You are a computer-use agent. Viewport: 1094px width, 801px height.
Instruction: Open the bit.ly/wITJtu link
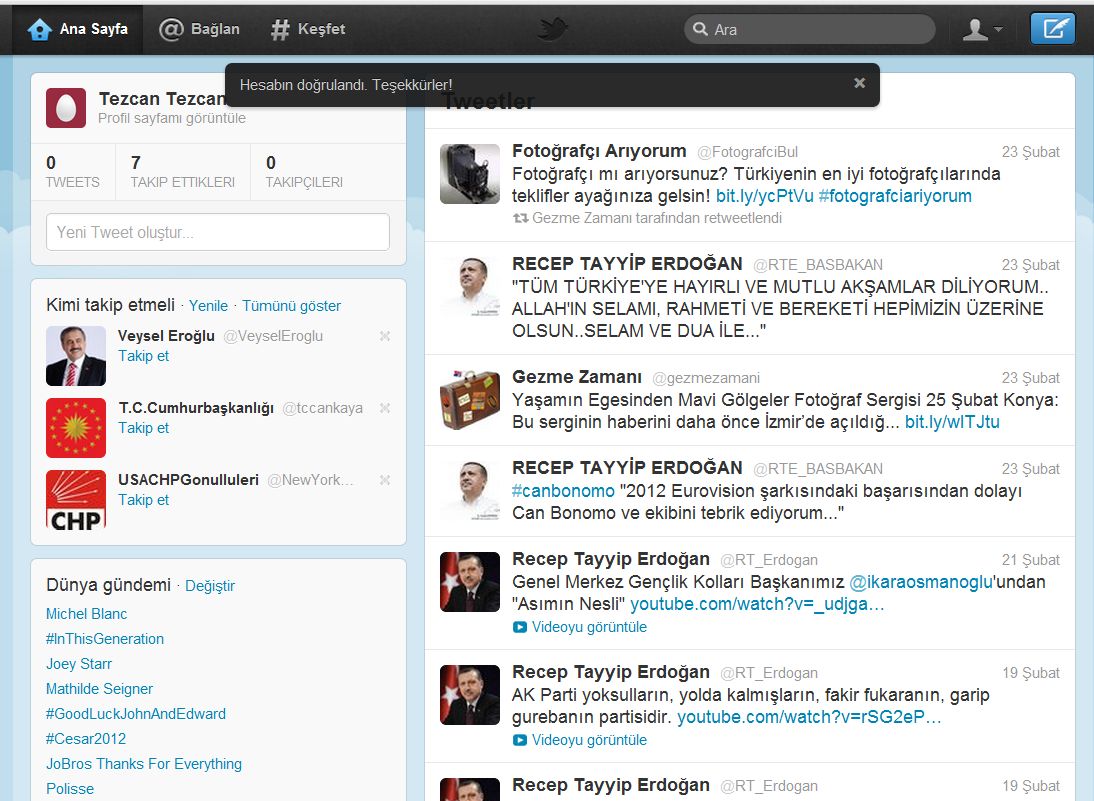[x=952, y=422]
